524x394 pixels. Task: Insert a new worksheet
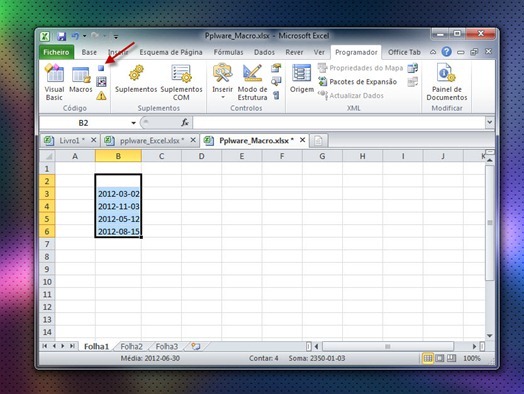tap(196, 346)
